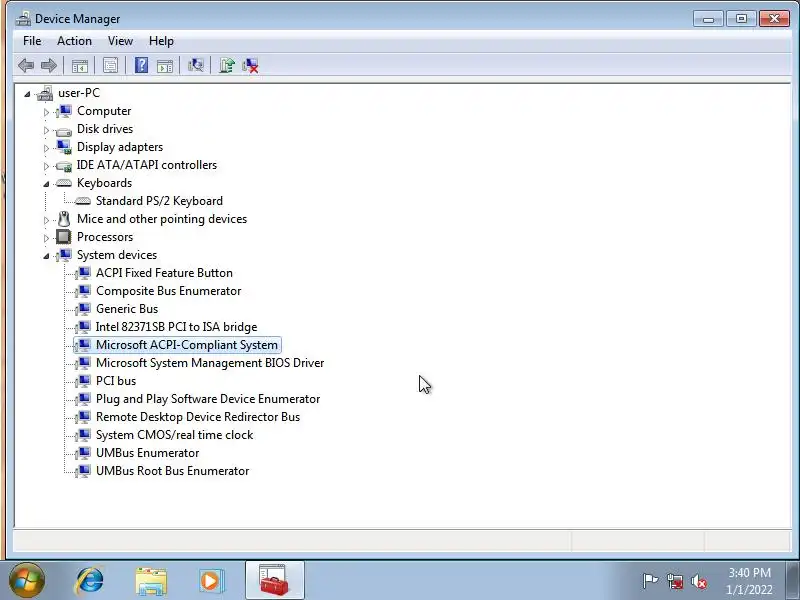
Task: Expand the IDE ATA/ATAPI controllers arrow
Action: [x=46, y=166]
